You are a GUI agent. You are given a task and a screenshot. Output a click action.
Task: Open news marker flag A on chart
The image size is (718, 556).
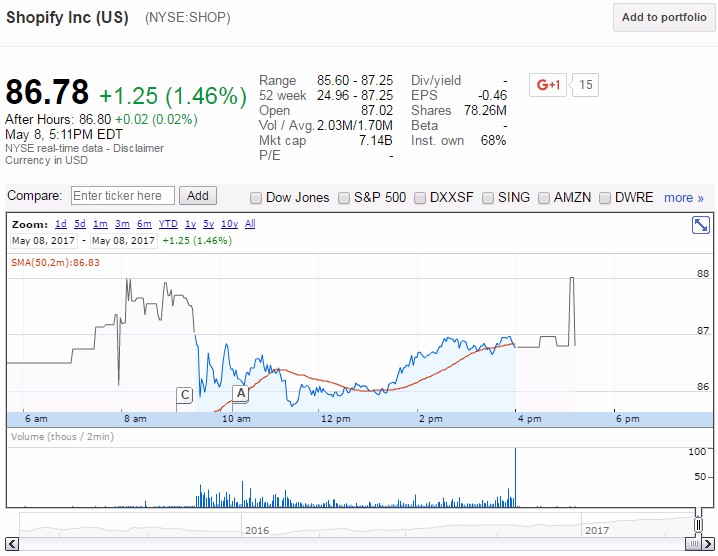241,393
